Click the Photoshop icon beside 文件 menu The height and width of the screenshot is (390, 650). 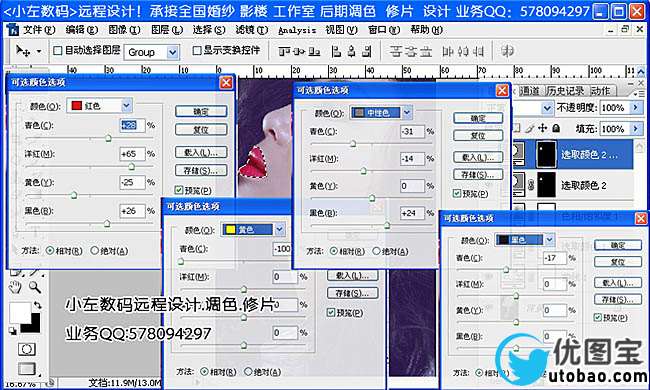13,30
